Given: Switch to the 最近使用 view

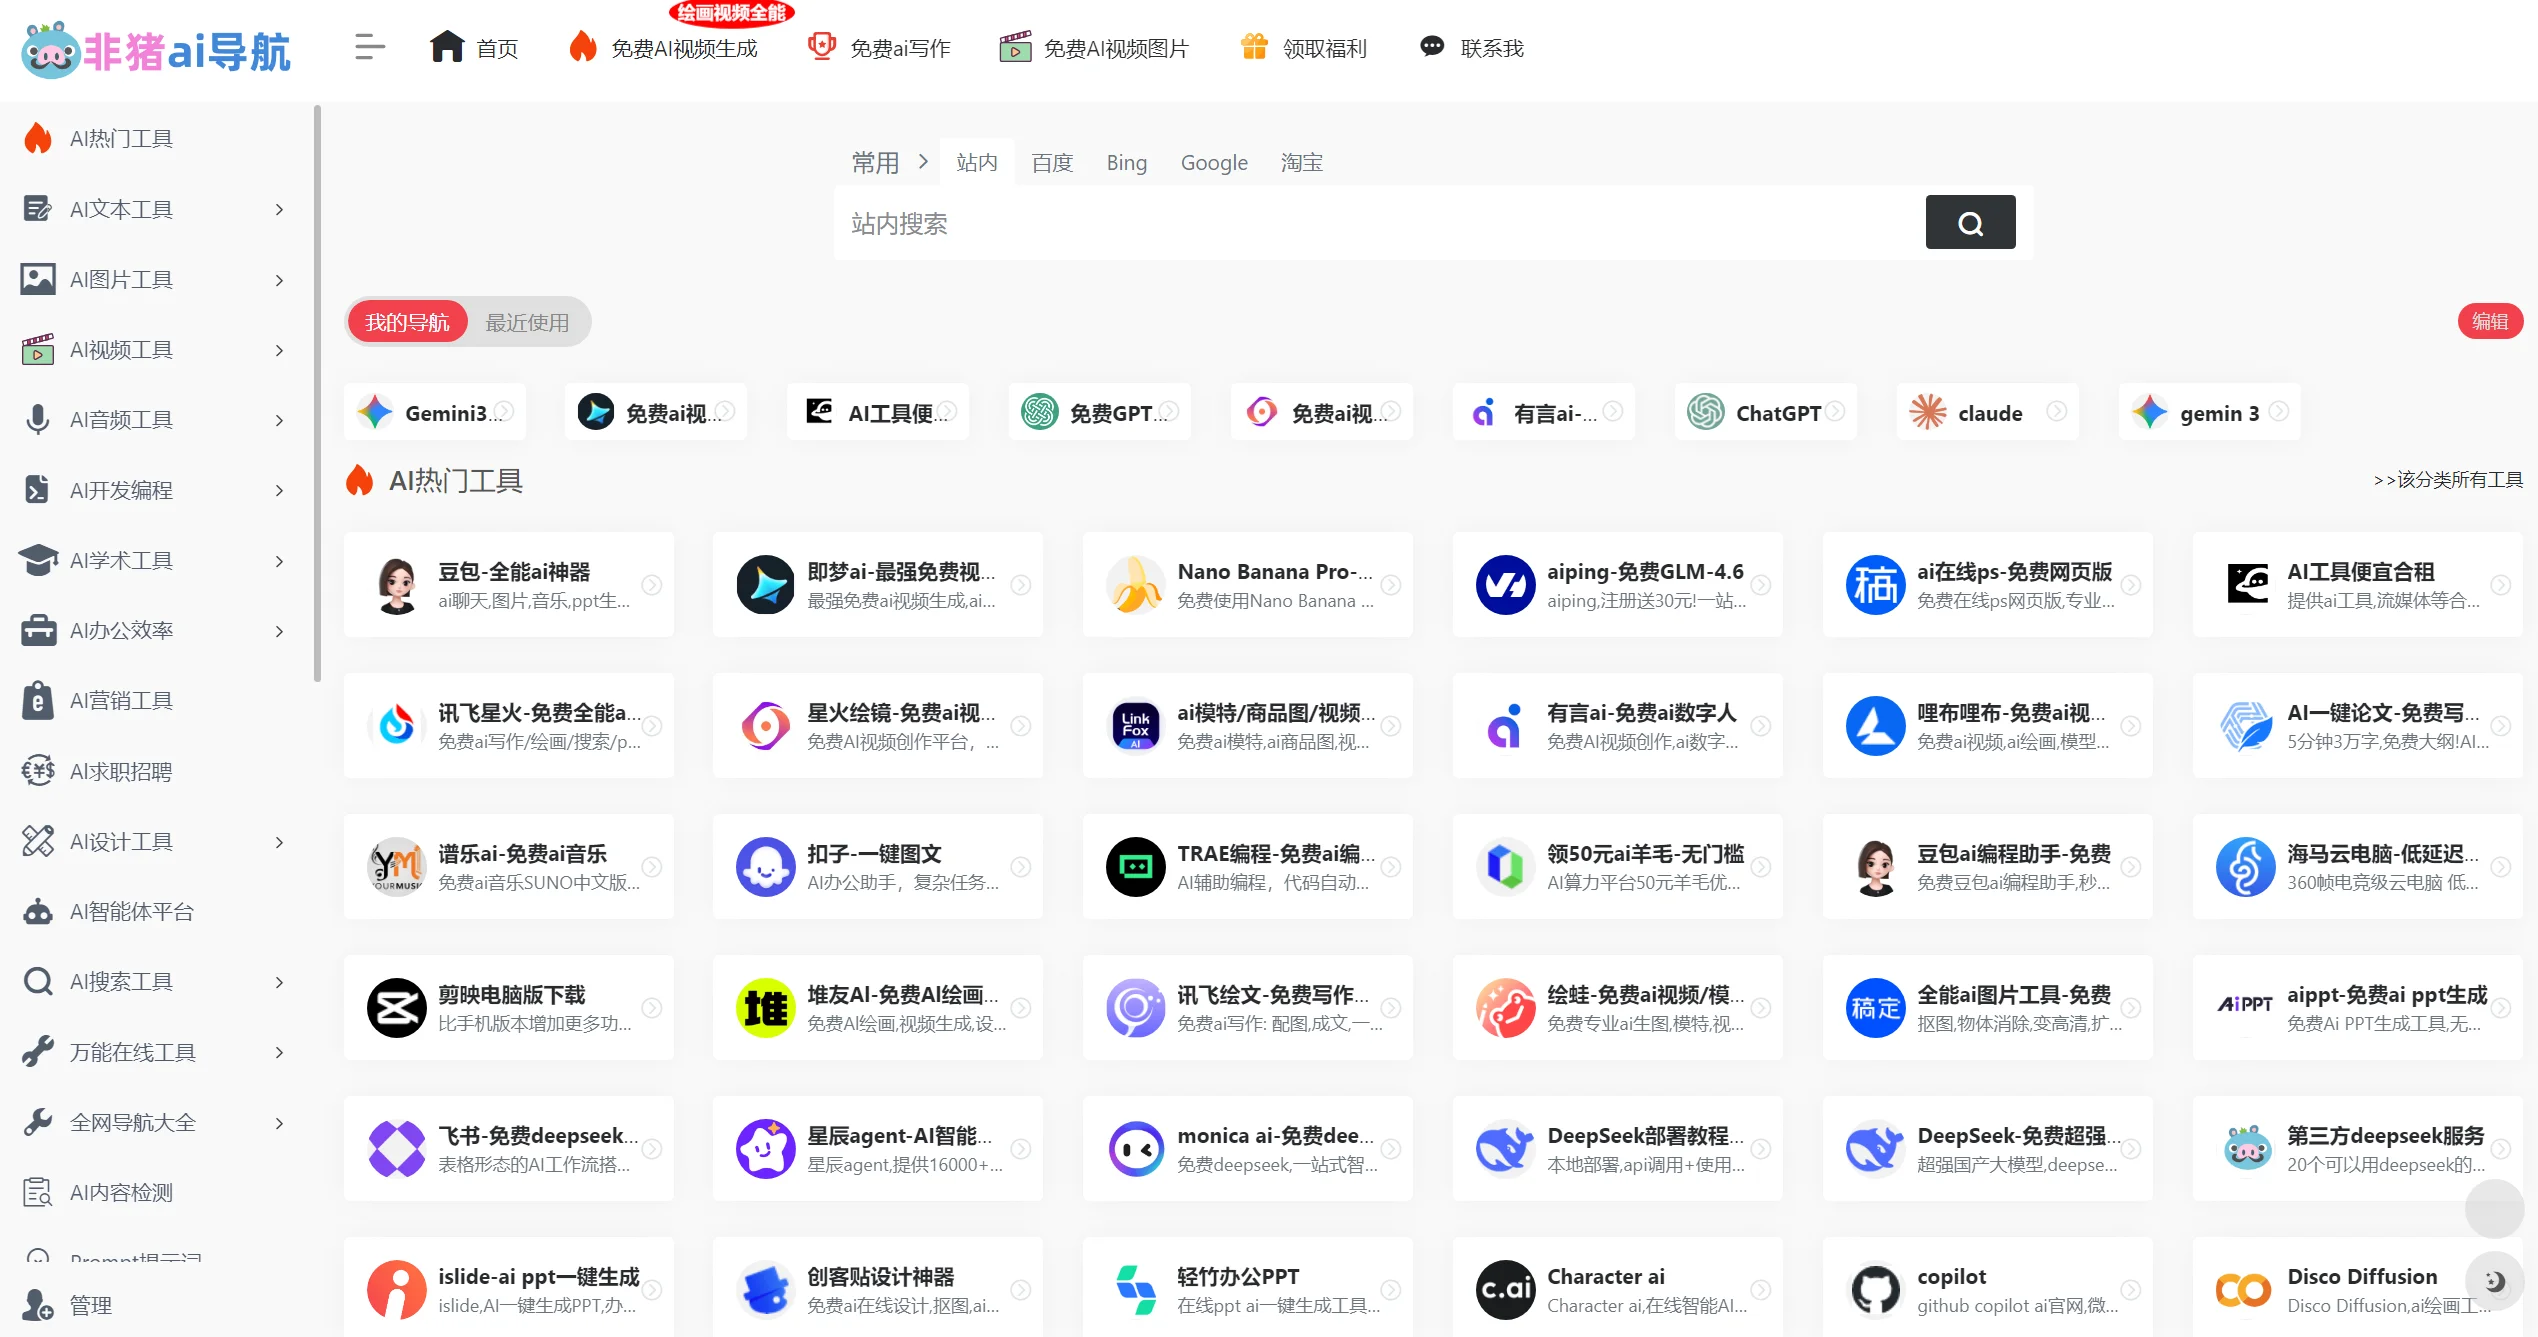Looking at the screenshot, I should coord(528,322).
